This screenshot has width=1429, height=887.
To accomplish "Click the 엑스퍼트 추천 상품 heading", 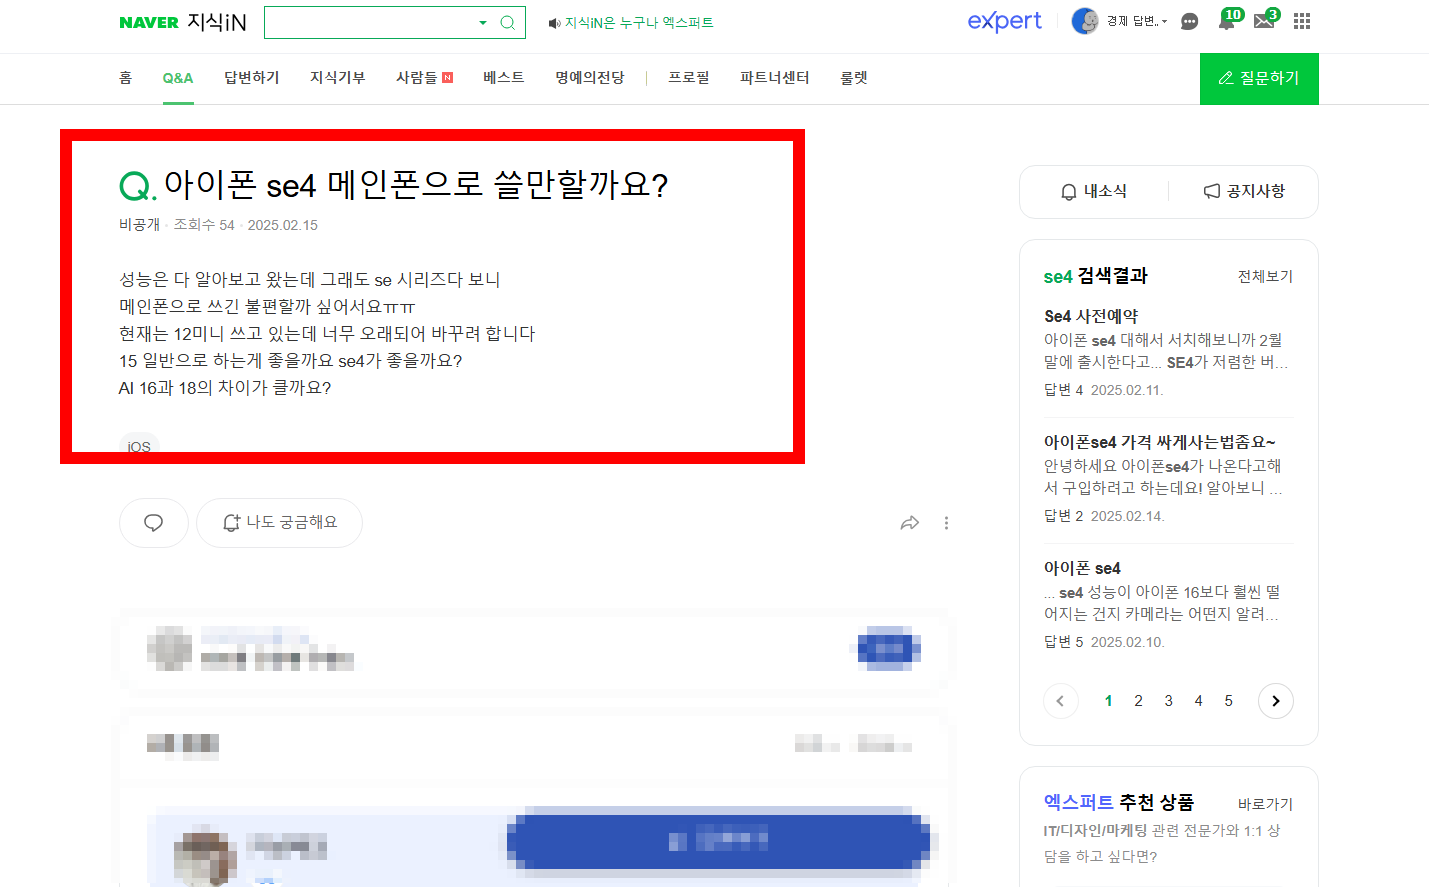I will [1119, 802].
